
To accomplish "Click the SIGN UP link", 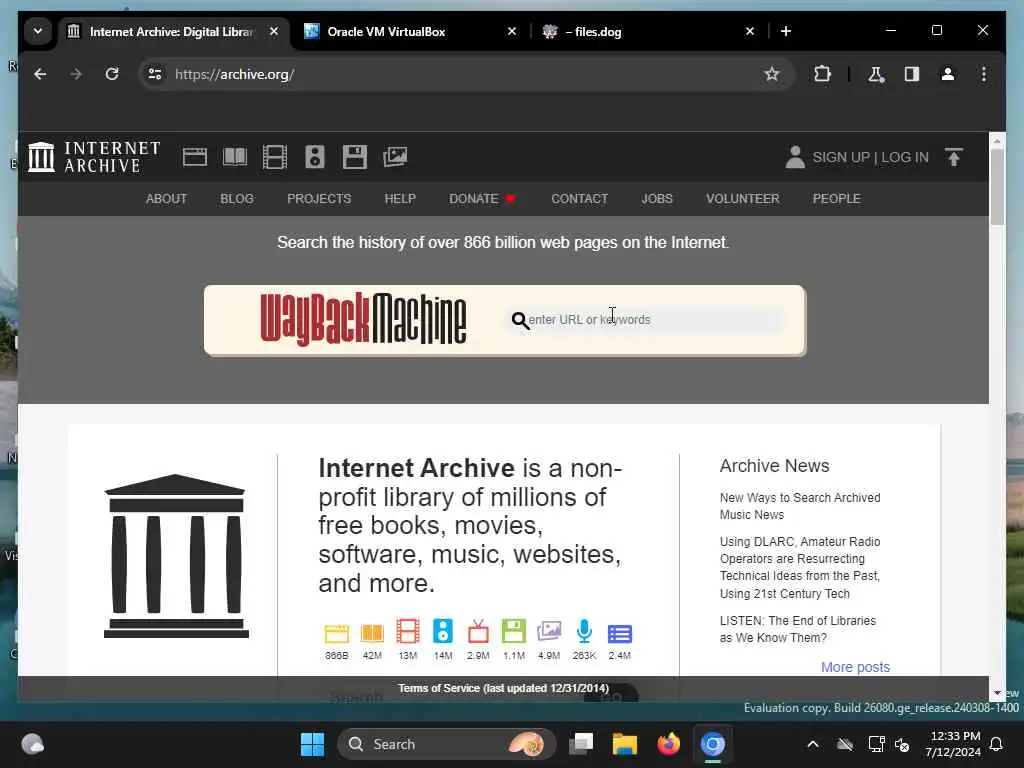I will coord(840,157).
